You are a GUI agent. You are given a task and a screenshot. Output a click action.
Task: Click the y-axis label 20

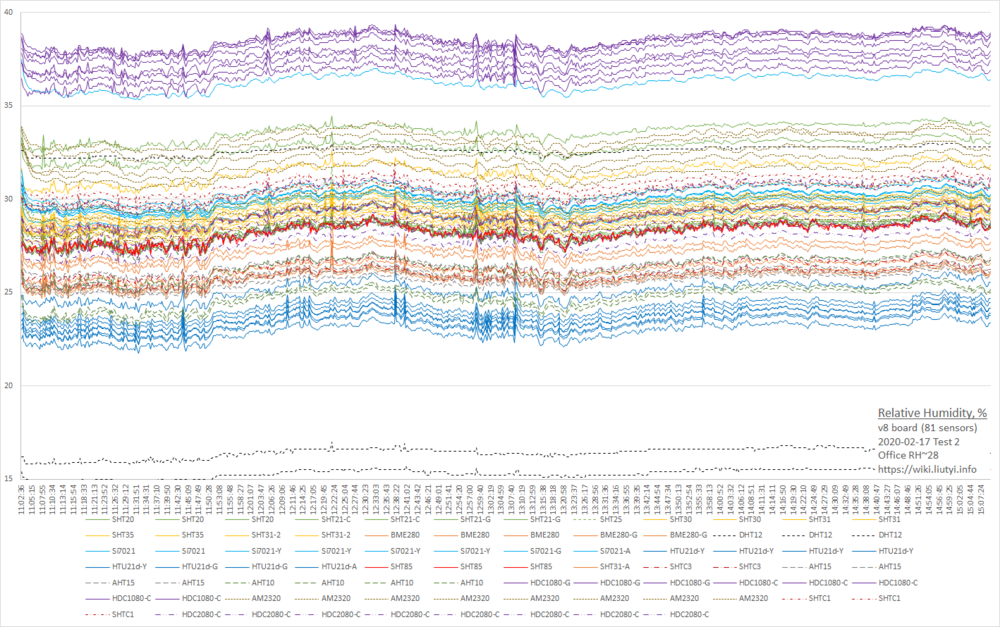[8, 385]
